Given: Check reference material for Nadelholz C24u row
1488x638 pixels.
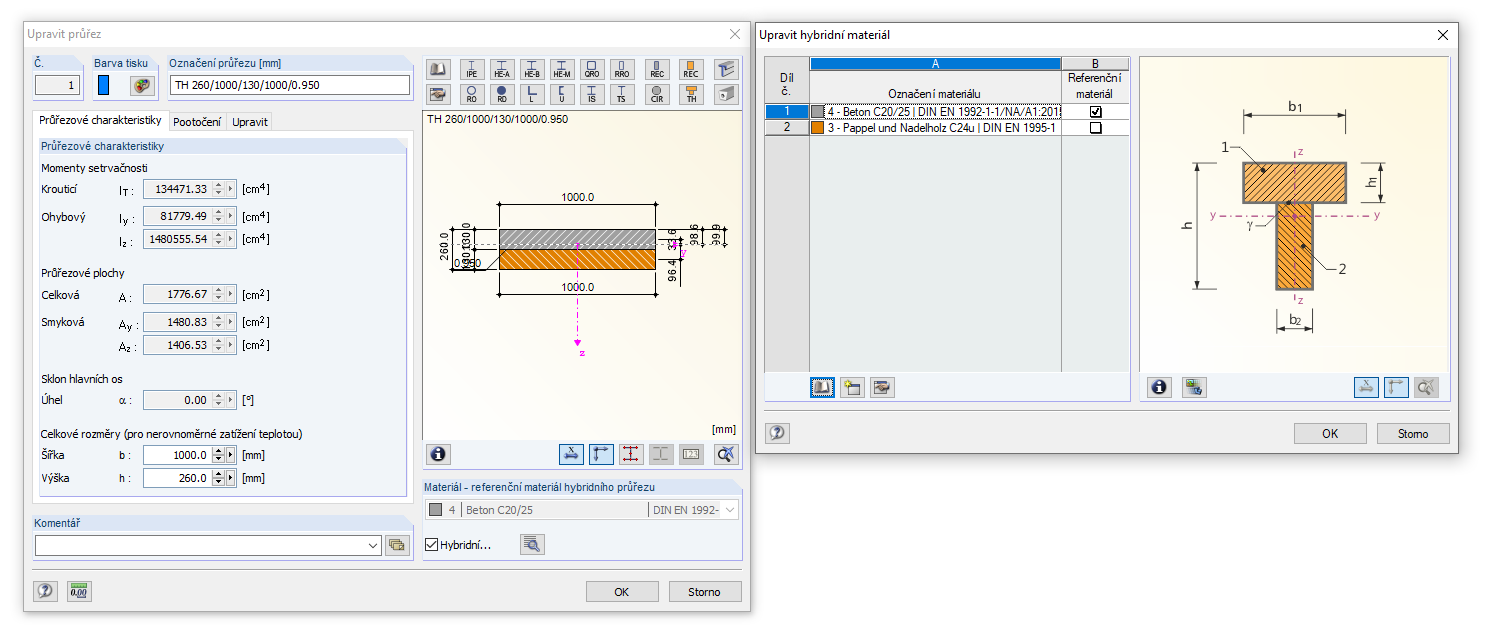Looking at the screenshot, I should pos(1095,128).
